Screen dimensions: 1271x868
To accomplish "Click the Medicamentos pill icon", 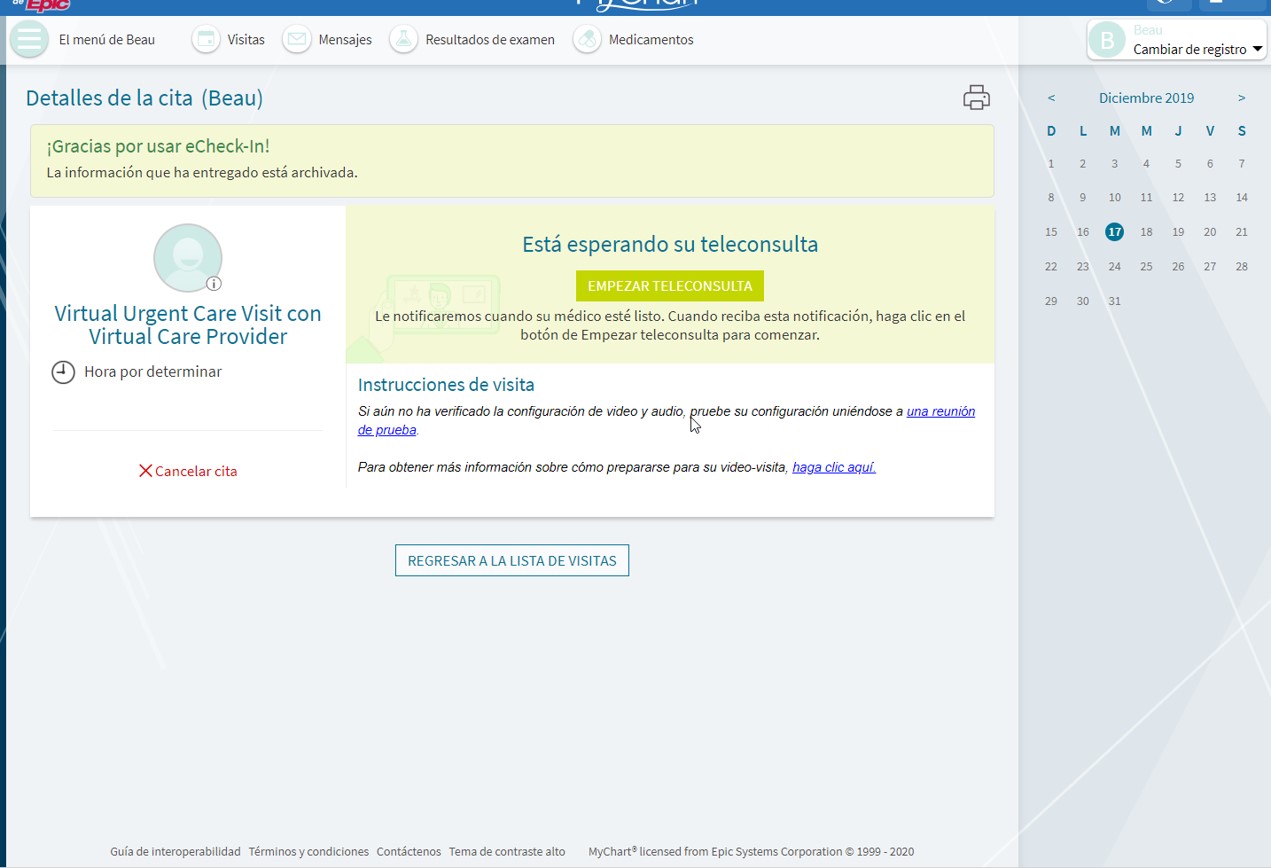I will [x=588, y=40].
